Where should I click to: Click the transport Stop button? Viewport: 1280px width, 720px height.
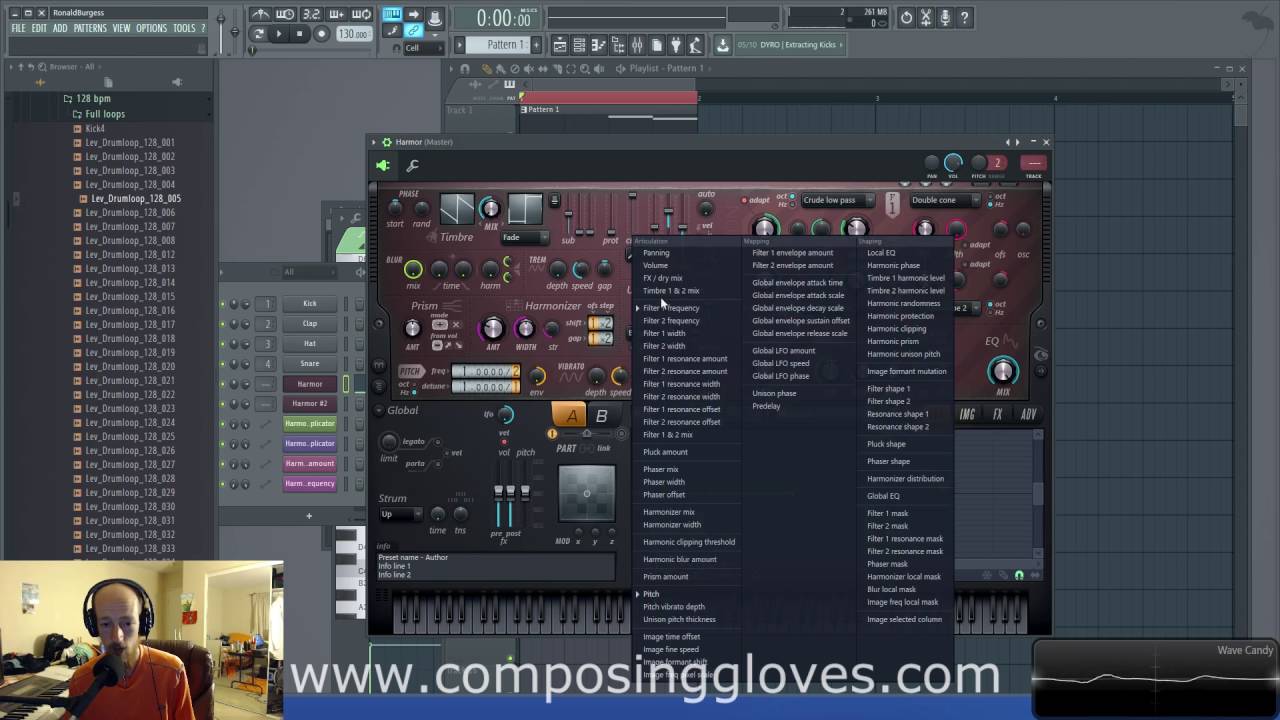(299, 34)
